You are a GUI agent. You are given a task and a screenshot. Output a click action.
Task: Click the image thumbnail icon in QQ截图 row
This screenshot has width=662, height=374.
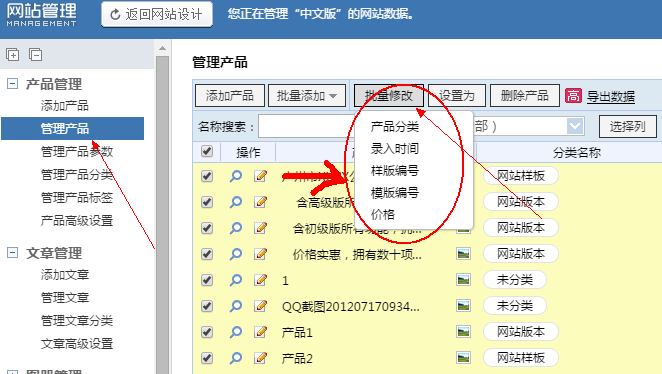point(464,306)
